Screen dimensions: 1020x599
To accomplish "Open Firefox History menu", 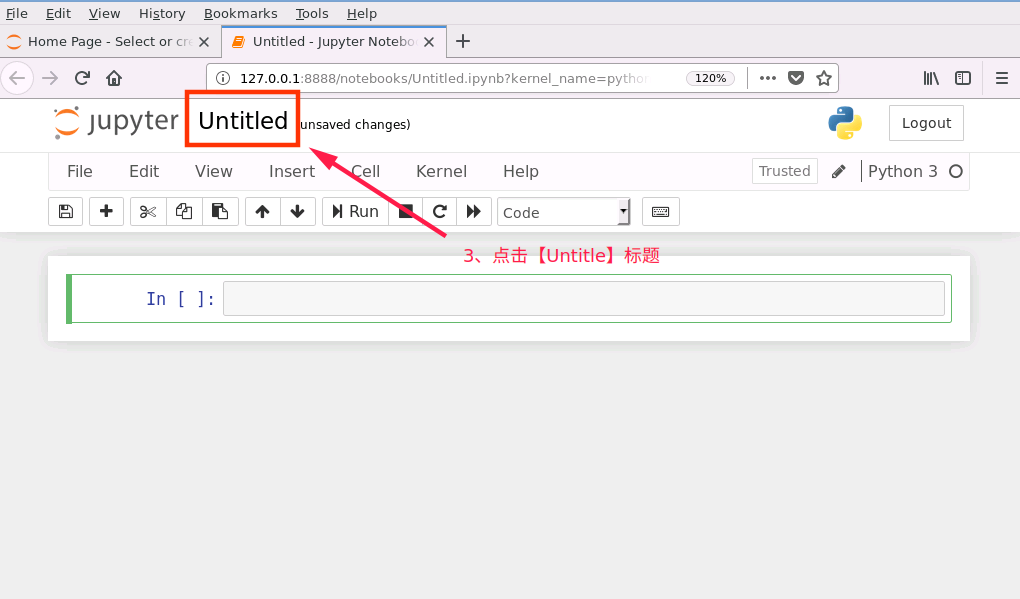I will tap(162, 14).
